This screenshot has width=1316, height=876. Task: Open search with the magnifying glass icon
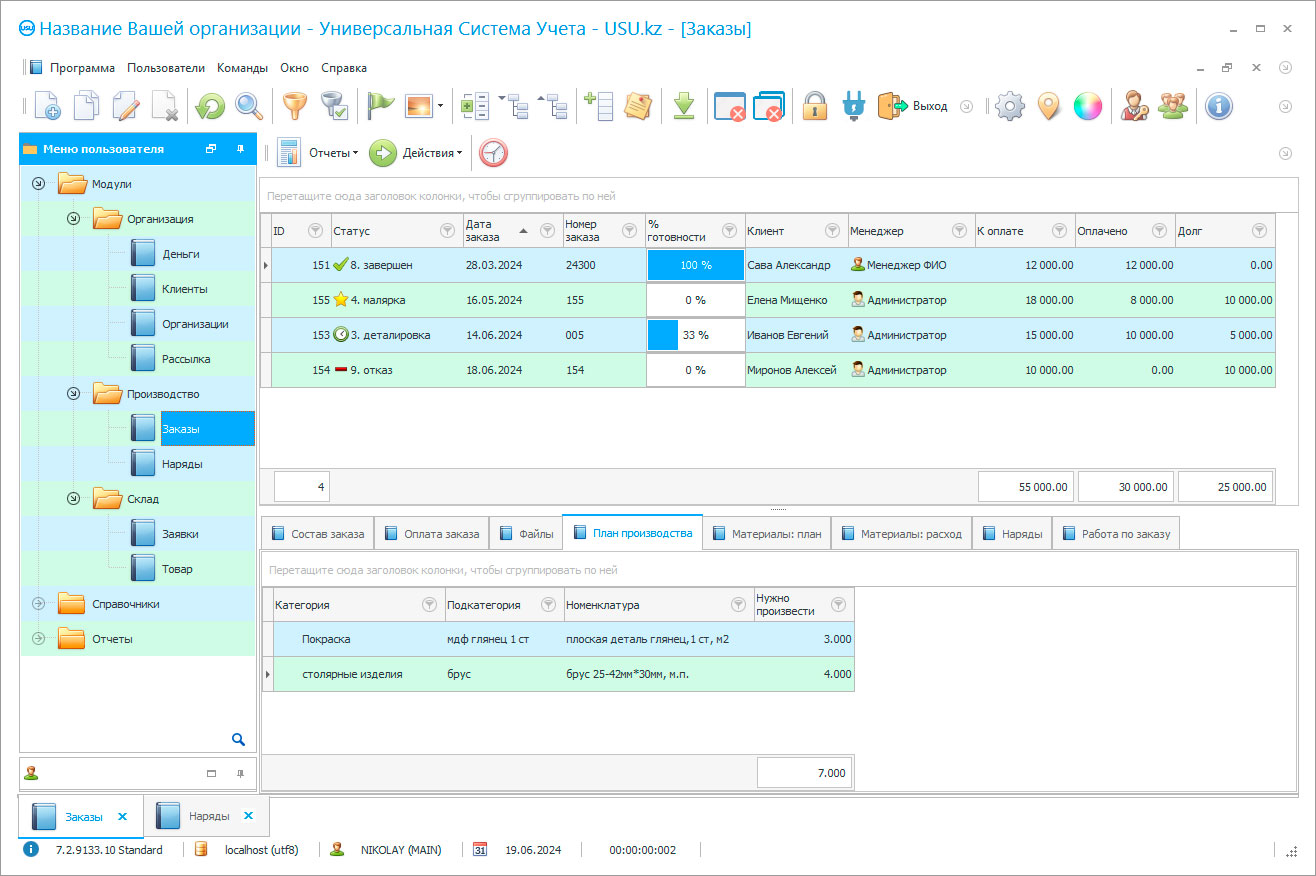point(249,106)
